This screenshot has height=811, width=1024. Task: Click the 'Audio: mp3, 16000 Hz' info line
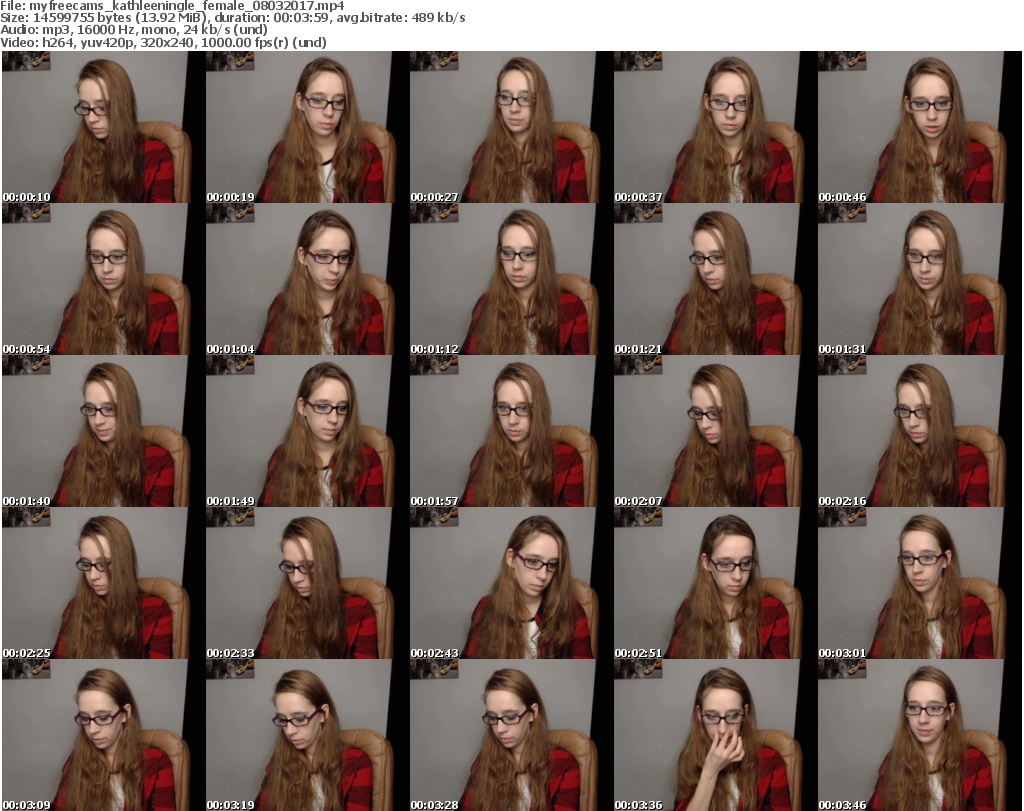click(134, 30)
